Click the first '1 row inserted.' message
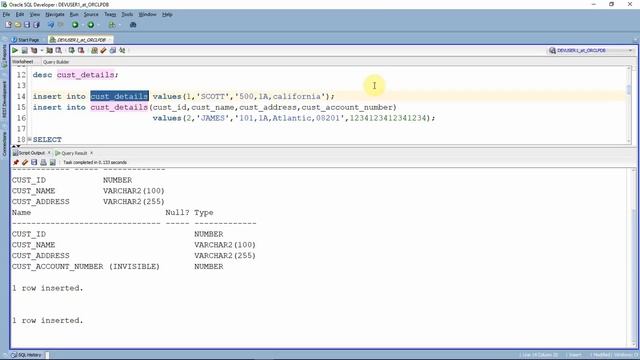The image size is (640, 360). (x=47, y=288)
